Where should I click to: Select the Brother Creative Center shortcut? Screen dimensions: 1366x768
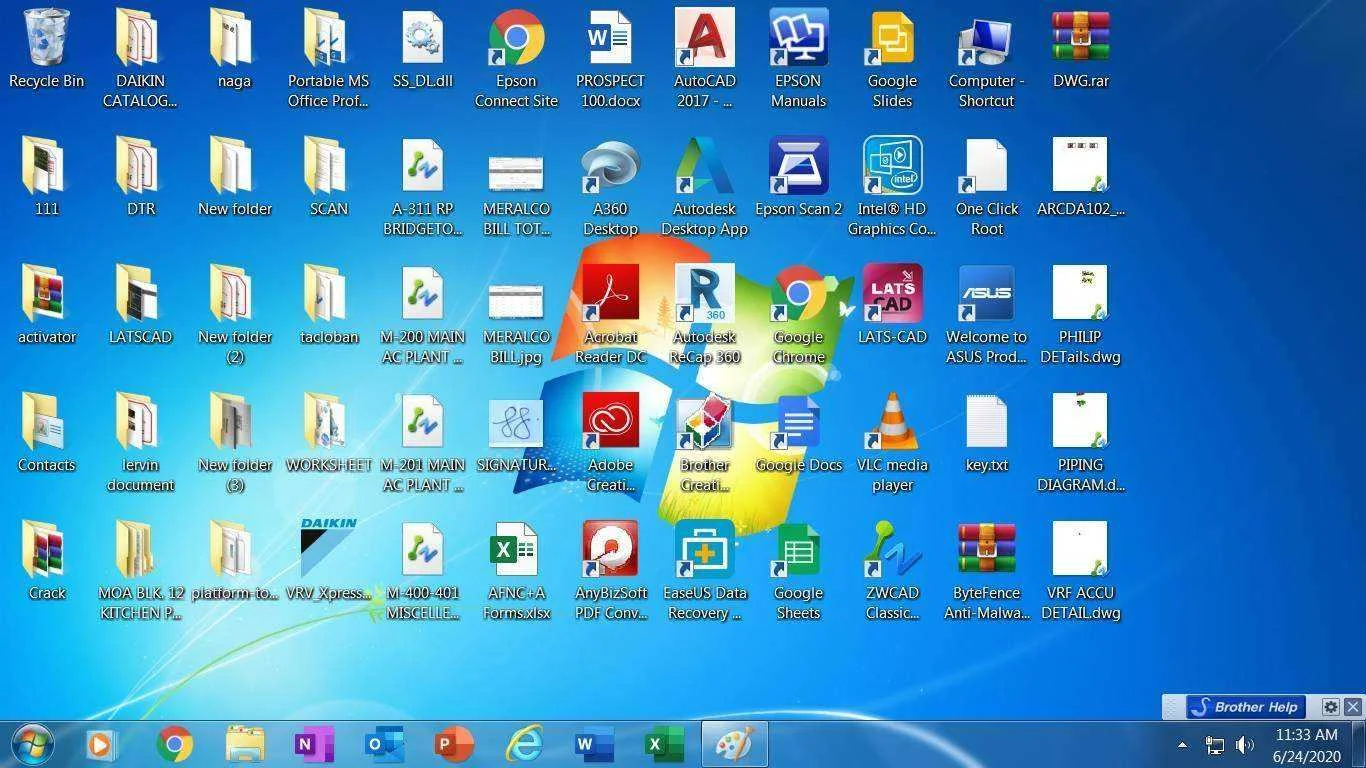tap(704, 442)
